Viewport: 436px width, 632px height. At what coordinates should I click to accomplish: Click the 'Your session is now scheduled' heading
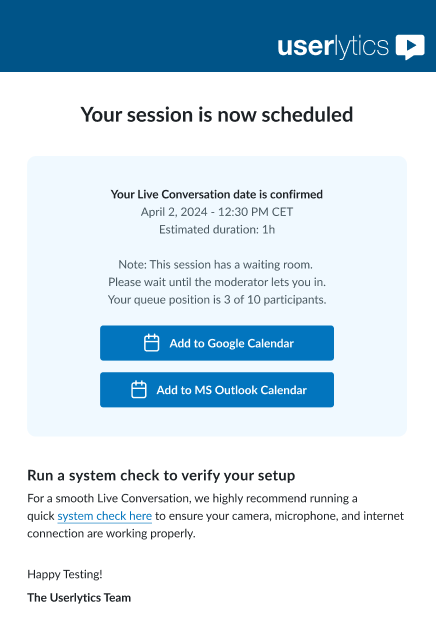coord(217,115)
